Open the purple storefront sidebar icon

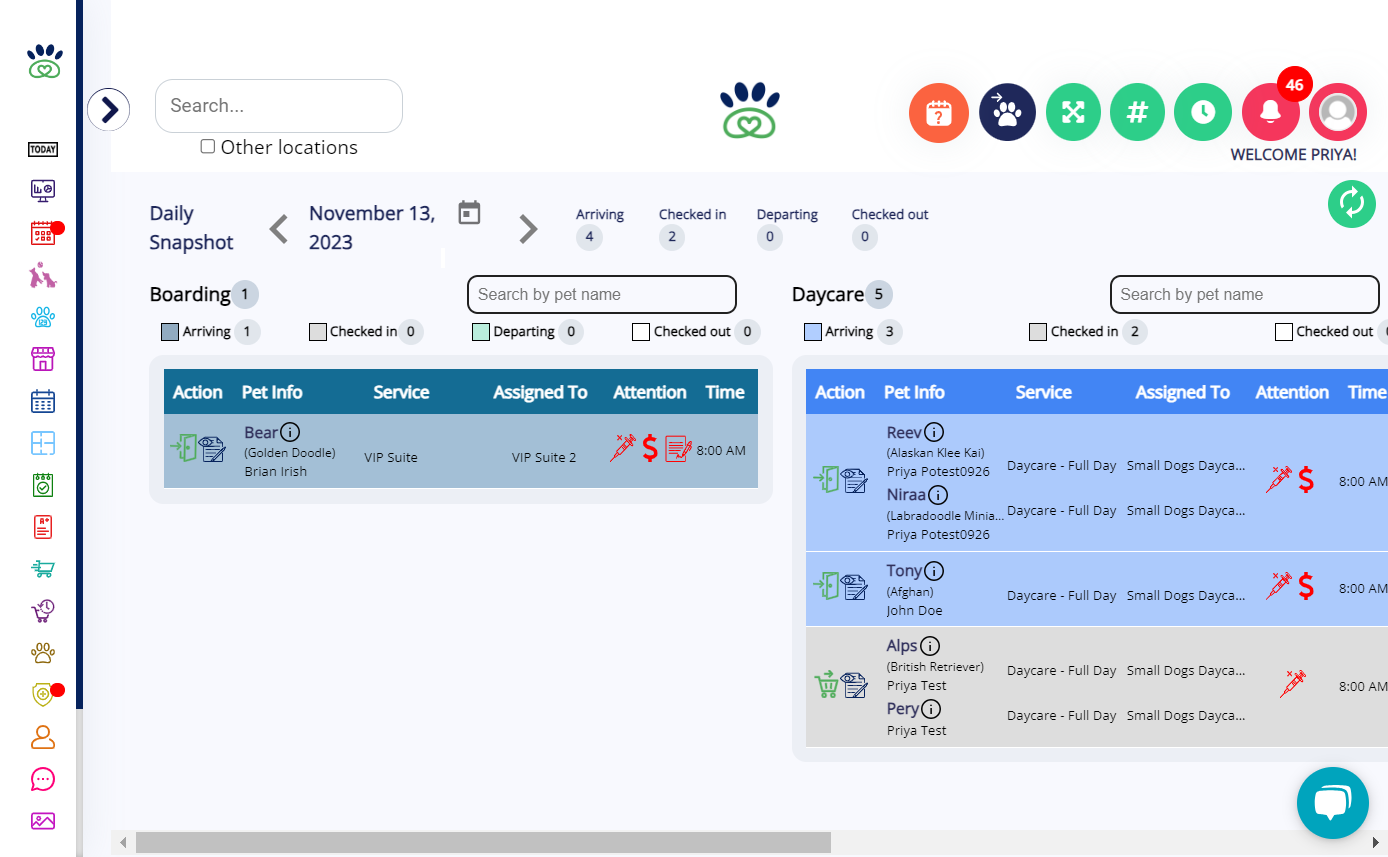click(43, 360)
